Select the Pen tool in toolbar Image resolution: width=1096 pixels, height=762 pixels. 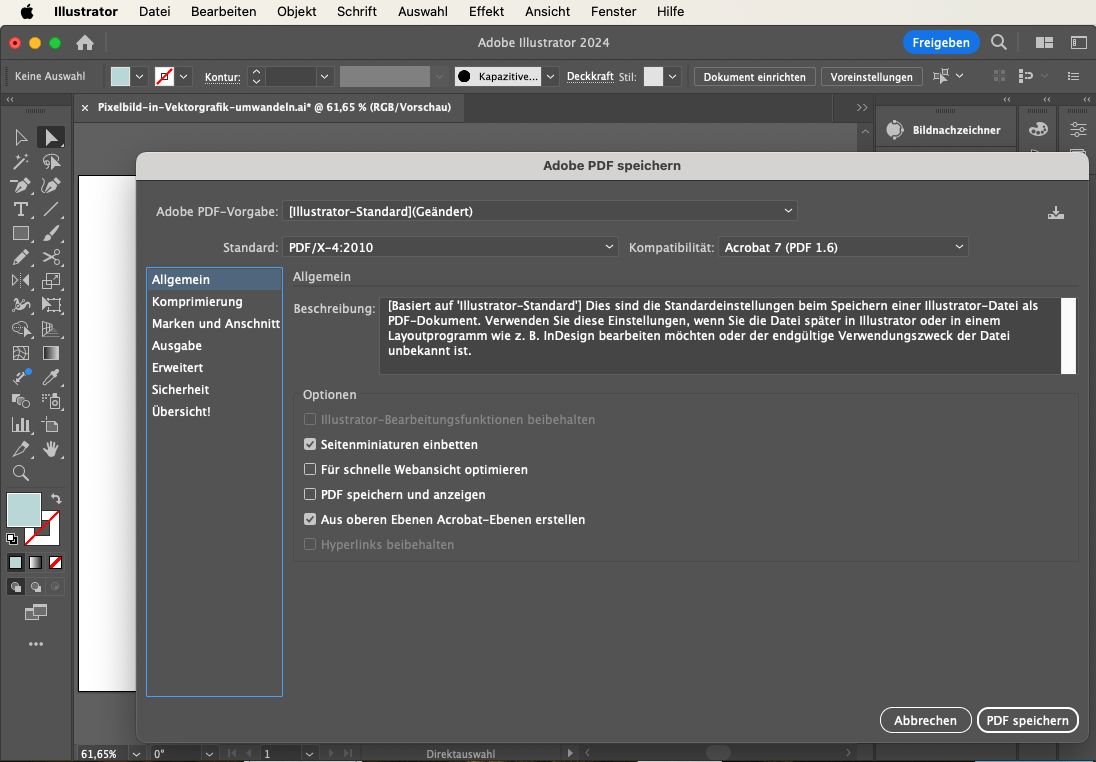pos(20,185)
